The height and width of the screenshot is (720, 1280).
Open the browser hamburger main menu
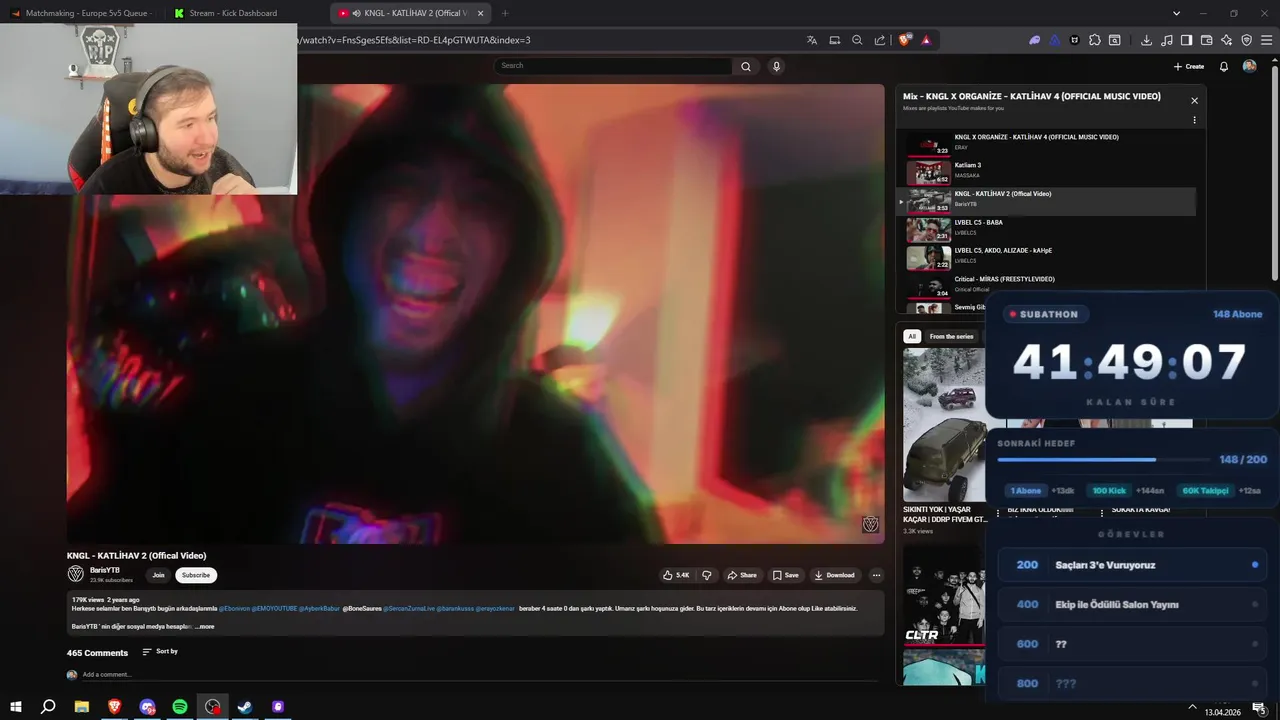(x=1267, y=40)
